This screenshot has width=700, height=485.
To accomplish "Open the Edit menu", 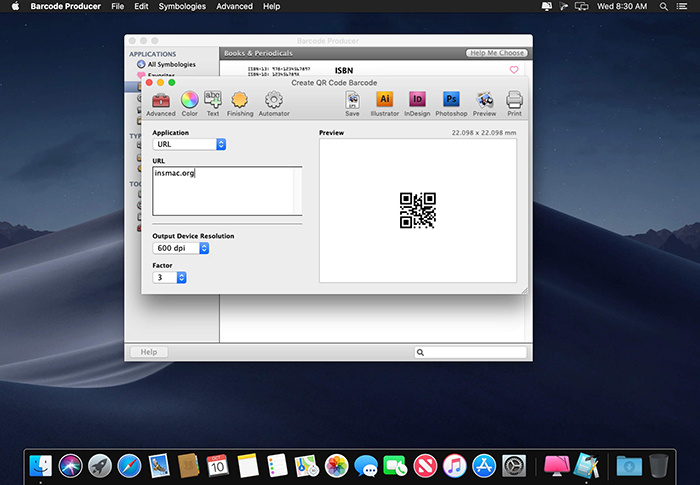I will point(141,6).
